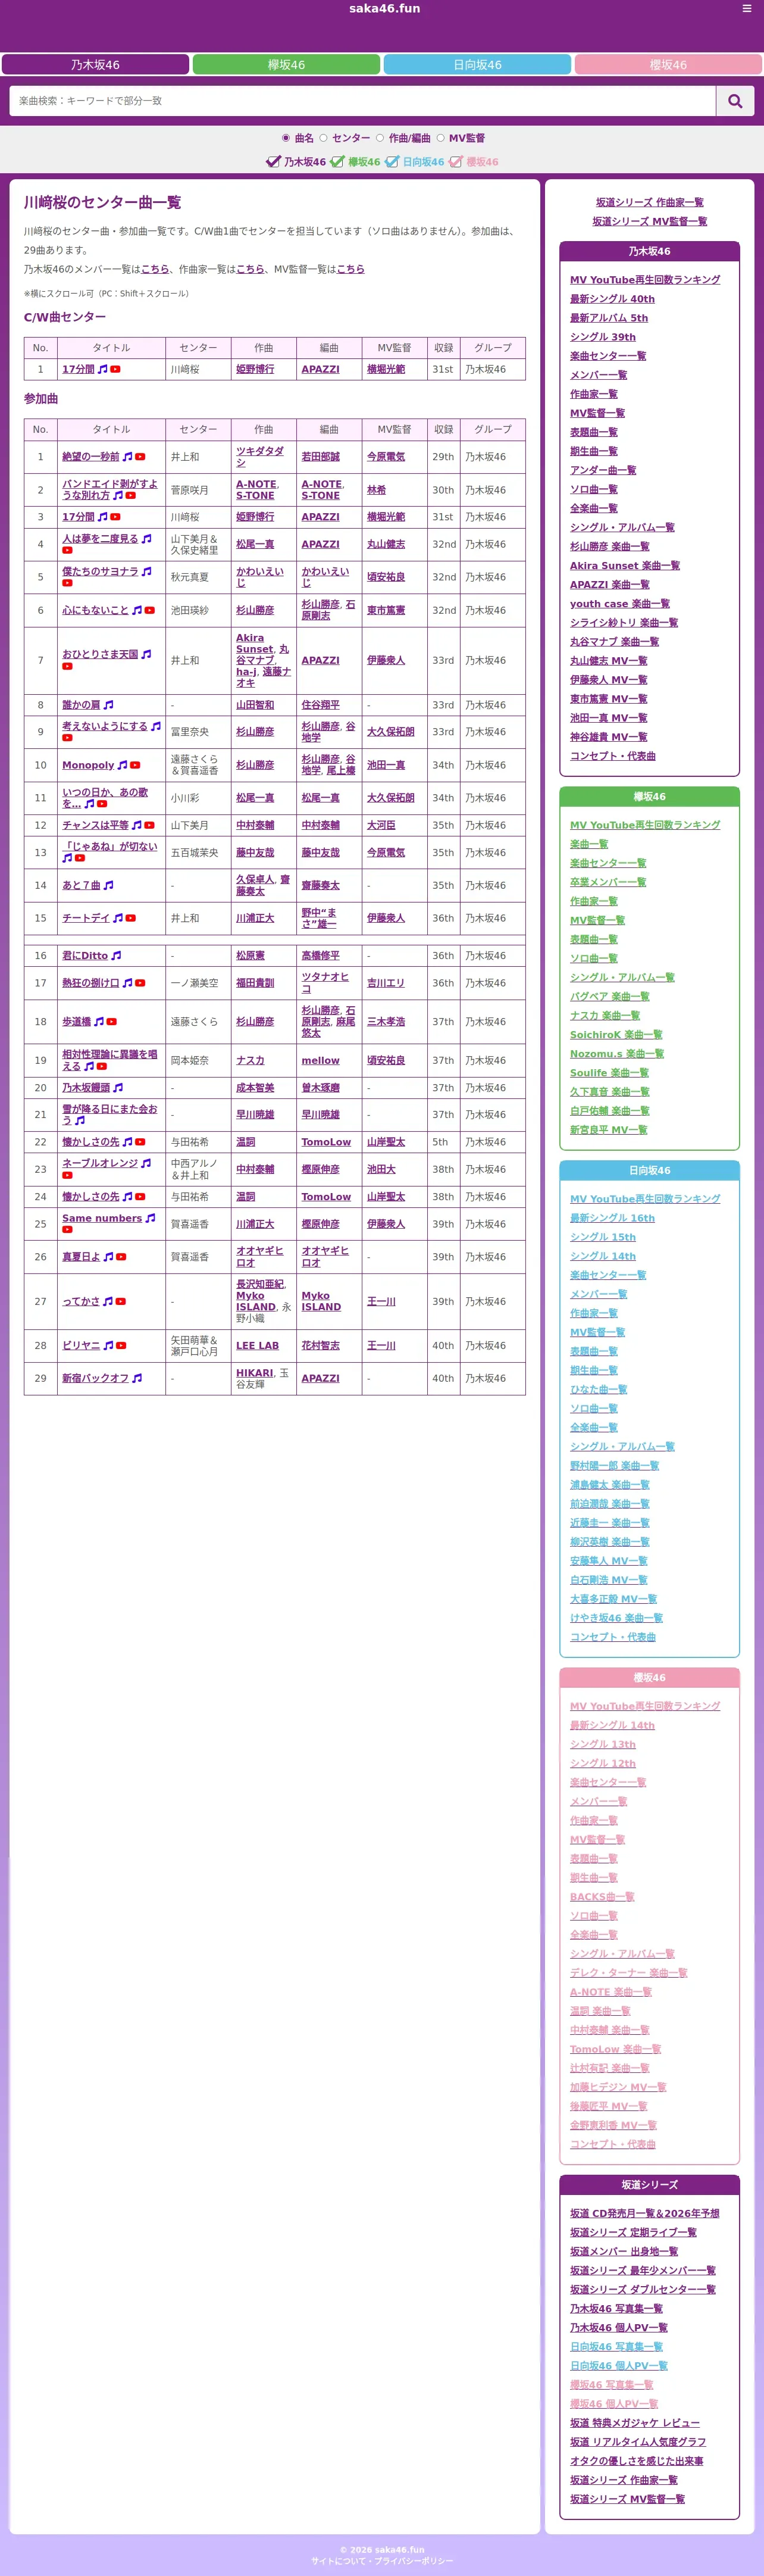Screen dimensions: 764x2576
Task: Click music note next to 心にもないこと
Action: [136, 610]
